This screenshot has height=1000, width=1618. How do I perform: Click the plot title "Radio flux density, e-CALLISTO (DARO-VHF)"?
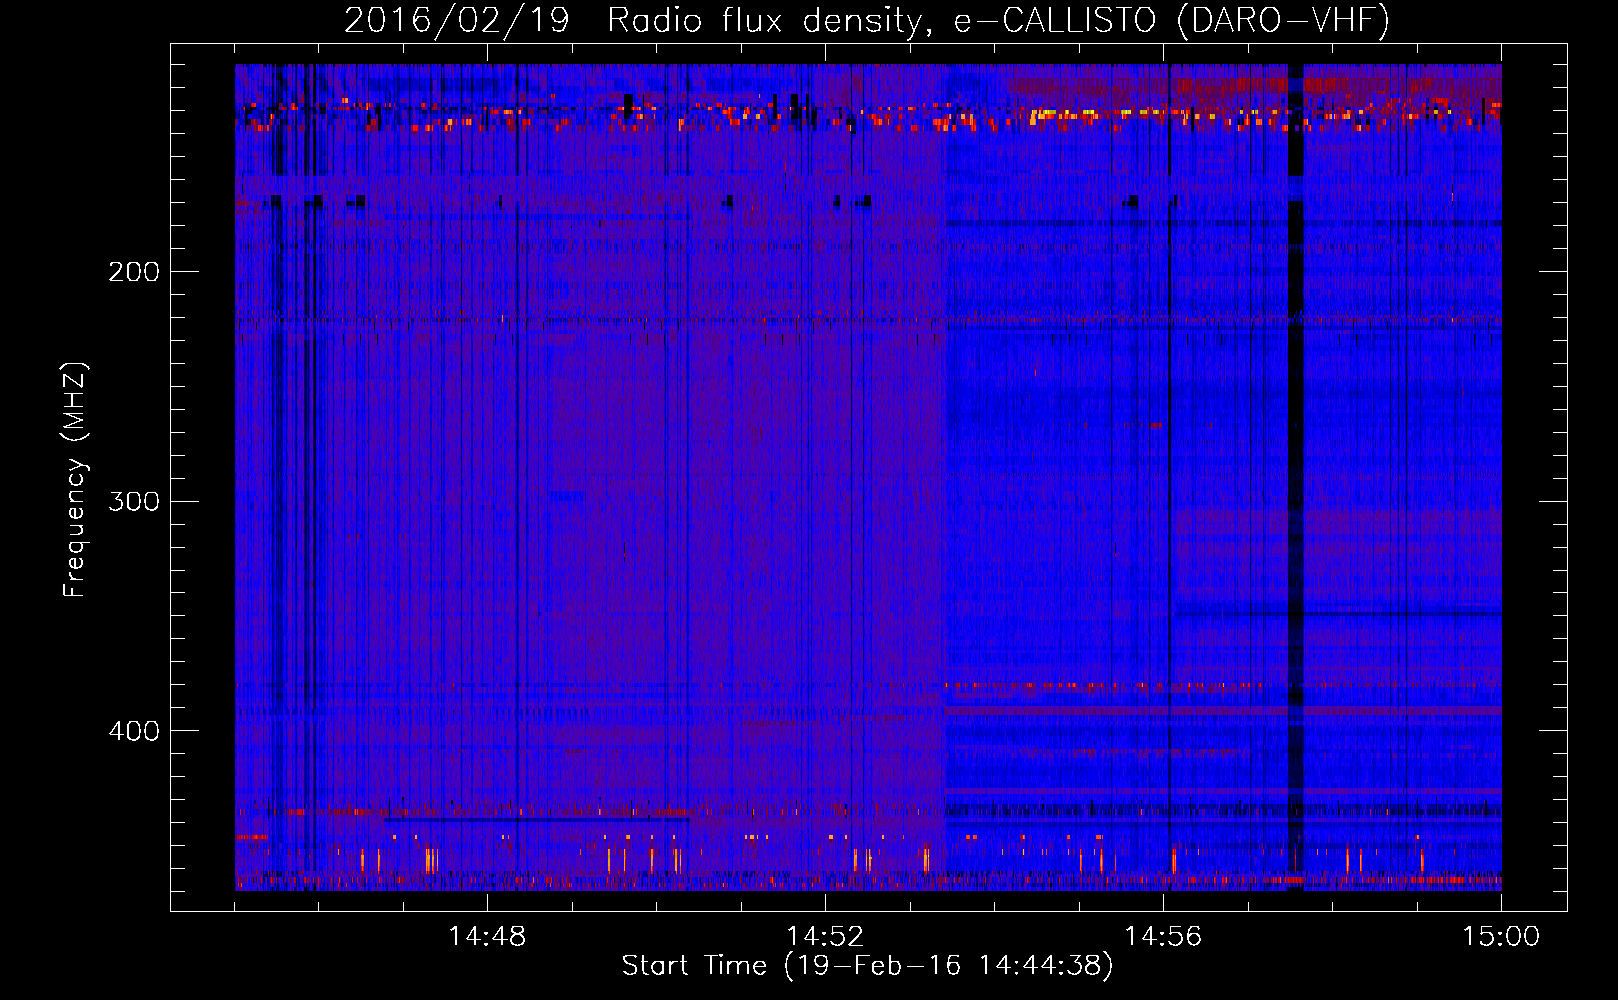point(998,20)
